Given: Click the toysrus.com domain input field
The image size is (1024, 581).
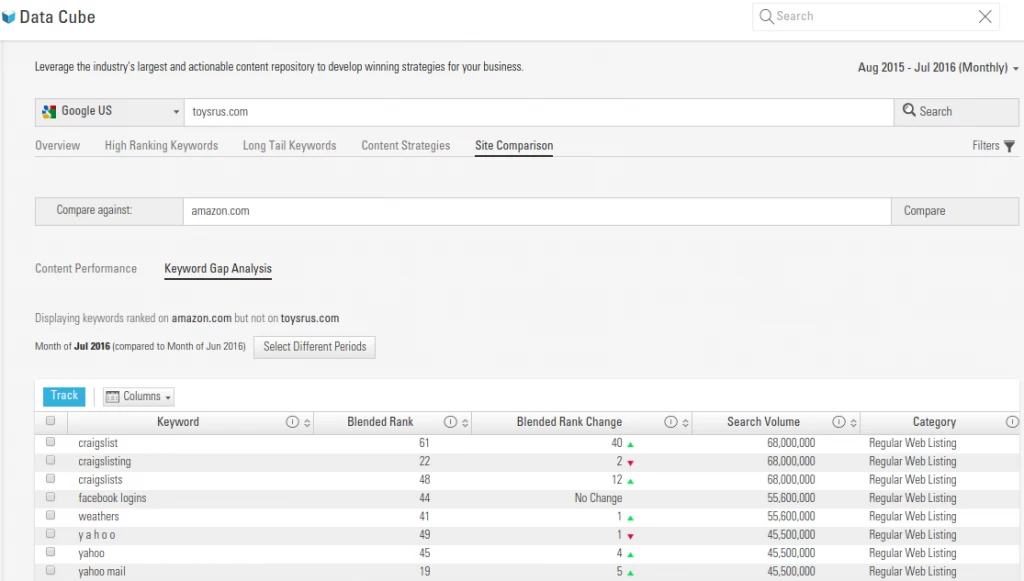Looking at the screenshot, I should pos(539,112).
